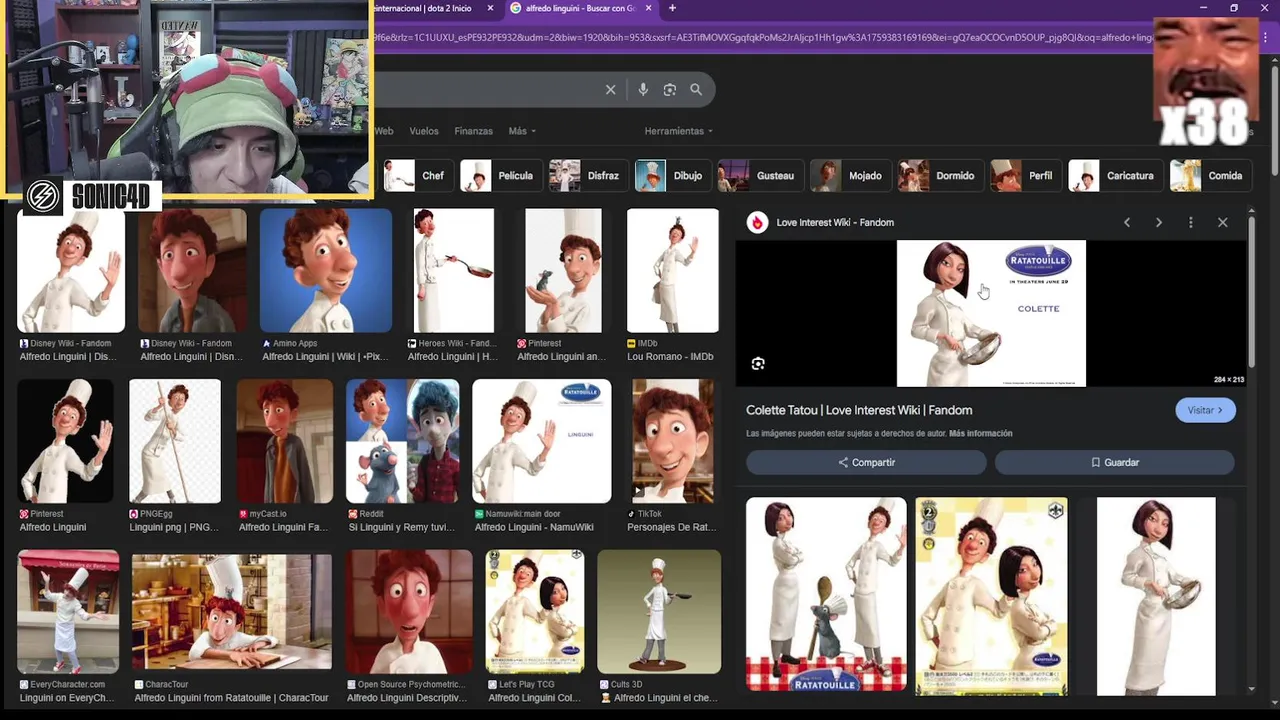Click the Lens icon on Colette preview image

point(758,364)
